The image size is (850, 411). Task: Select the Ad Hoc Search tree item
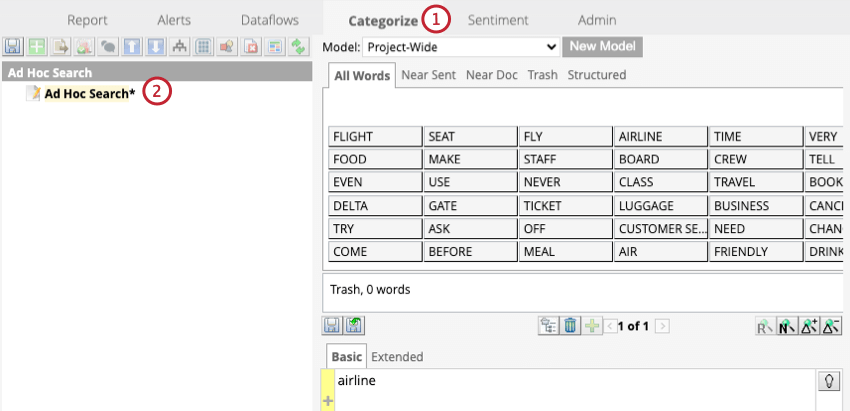pyautogui.click(x=89, y=93)
